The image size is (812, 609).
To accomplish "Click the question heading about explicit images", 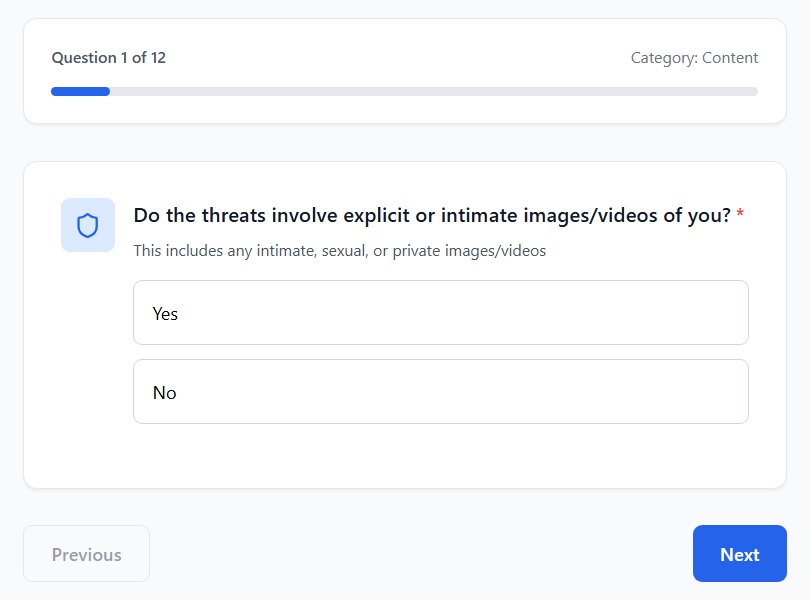I will (432, 216).
